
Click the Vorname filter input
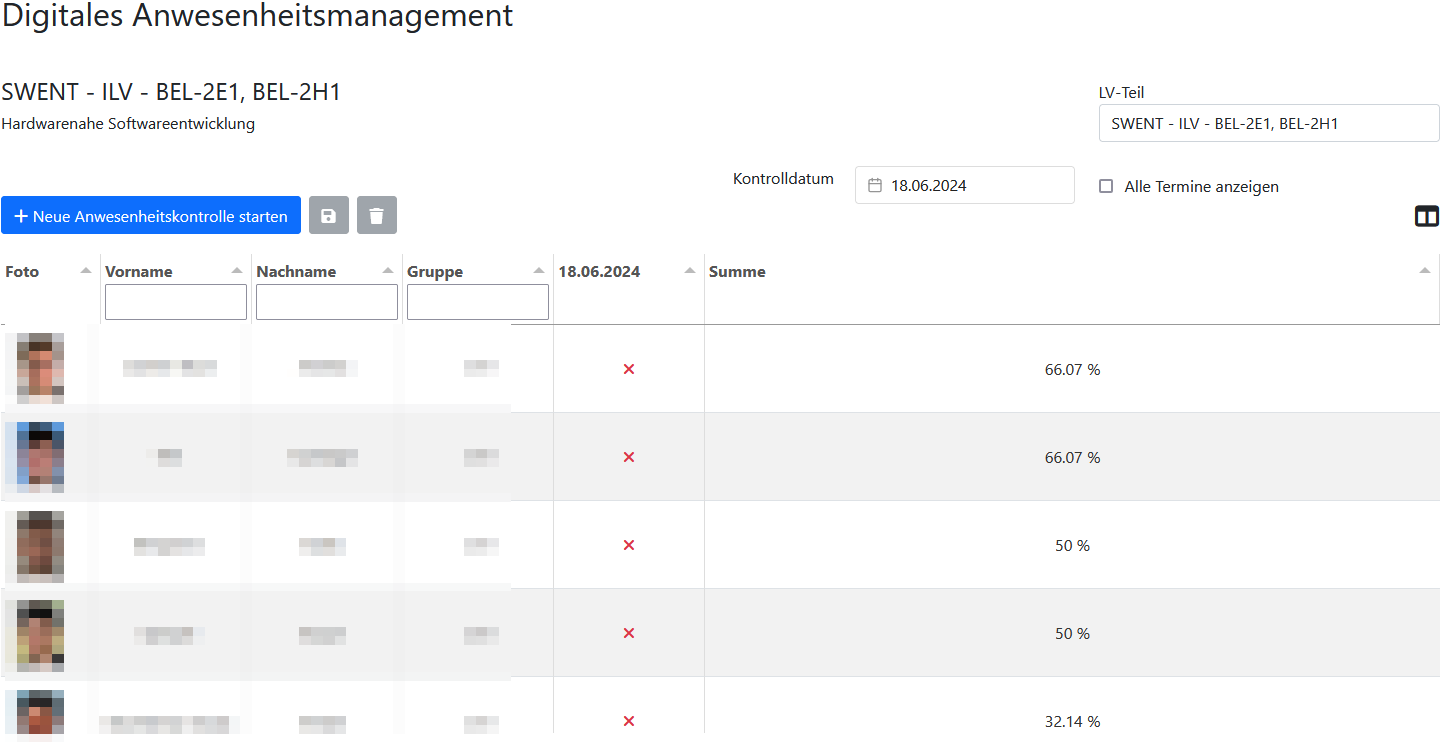click(x=176, y=302)
